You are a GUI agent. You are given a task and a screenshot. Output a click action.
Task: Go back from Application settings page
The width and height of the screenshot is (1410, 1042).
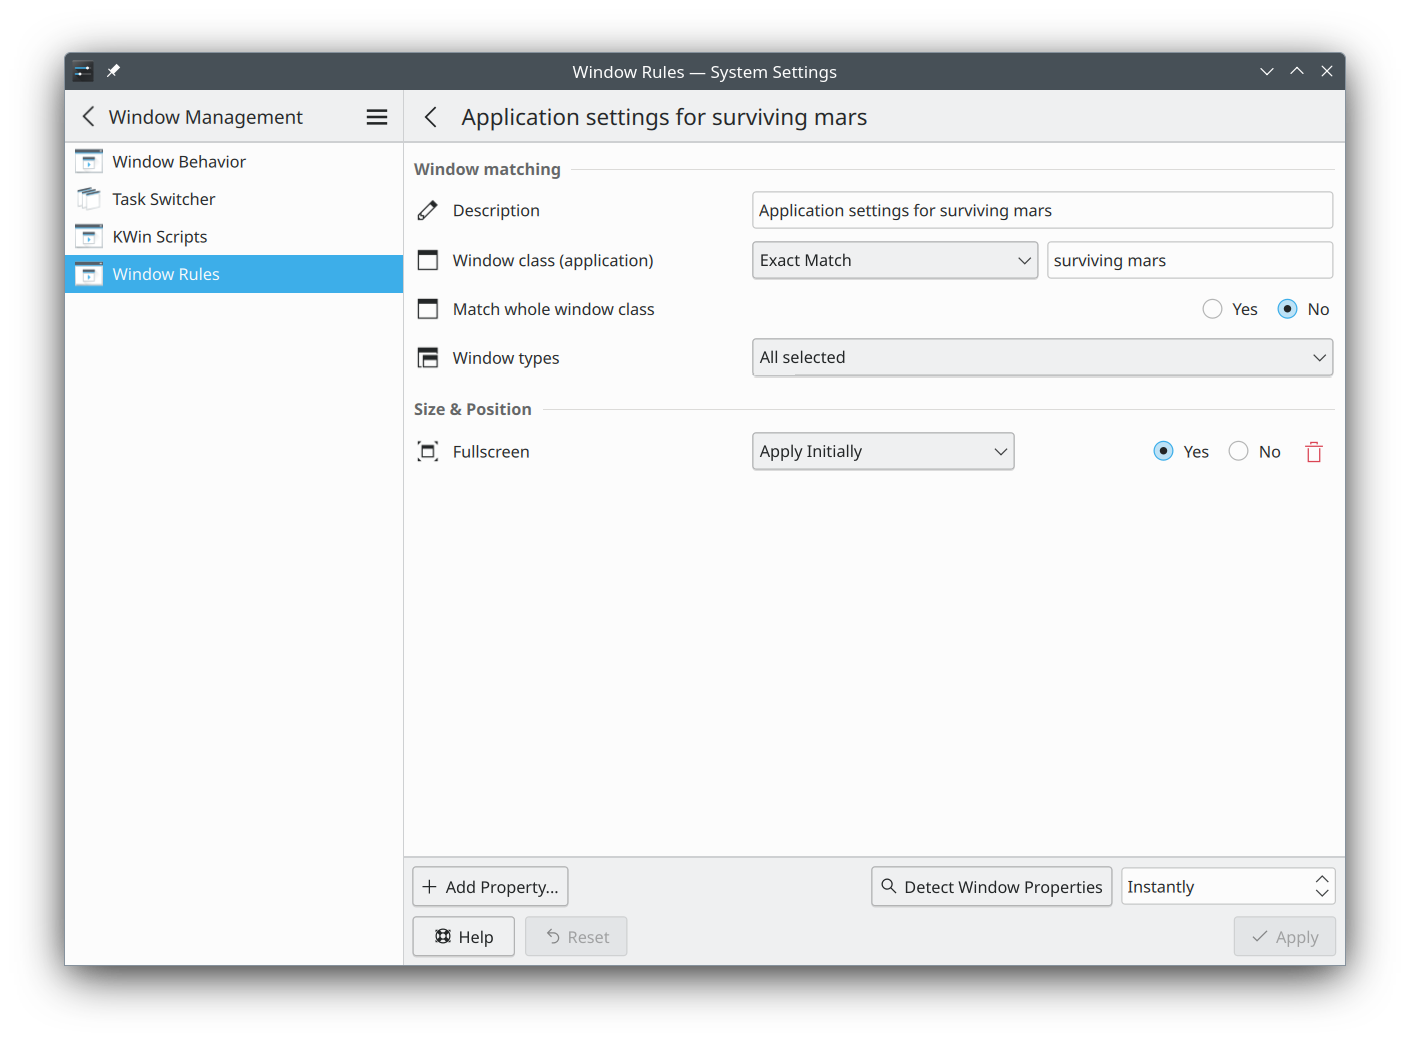click(x=431, y=117)
